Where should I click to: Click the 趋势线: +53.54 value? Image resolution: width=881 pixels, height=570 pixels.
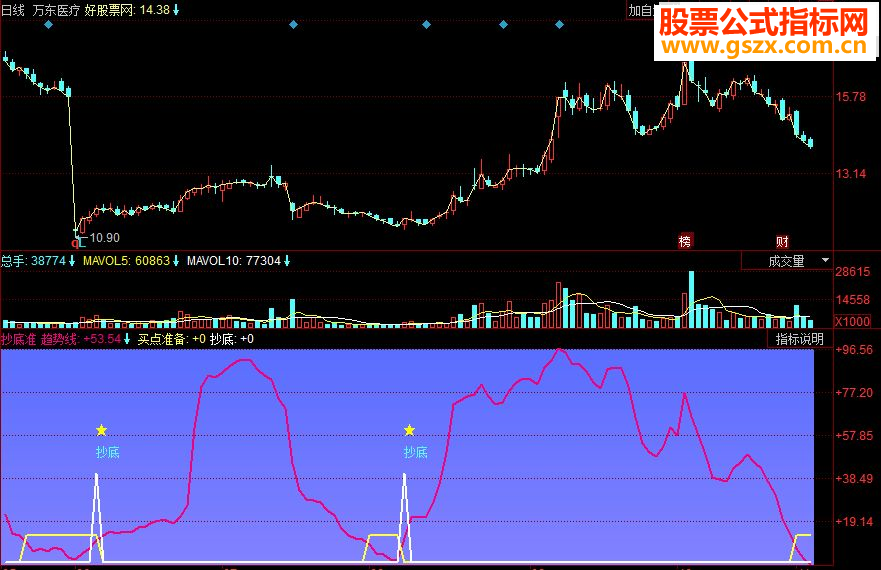pyautogui.click(x=85, y=339)
